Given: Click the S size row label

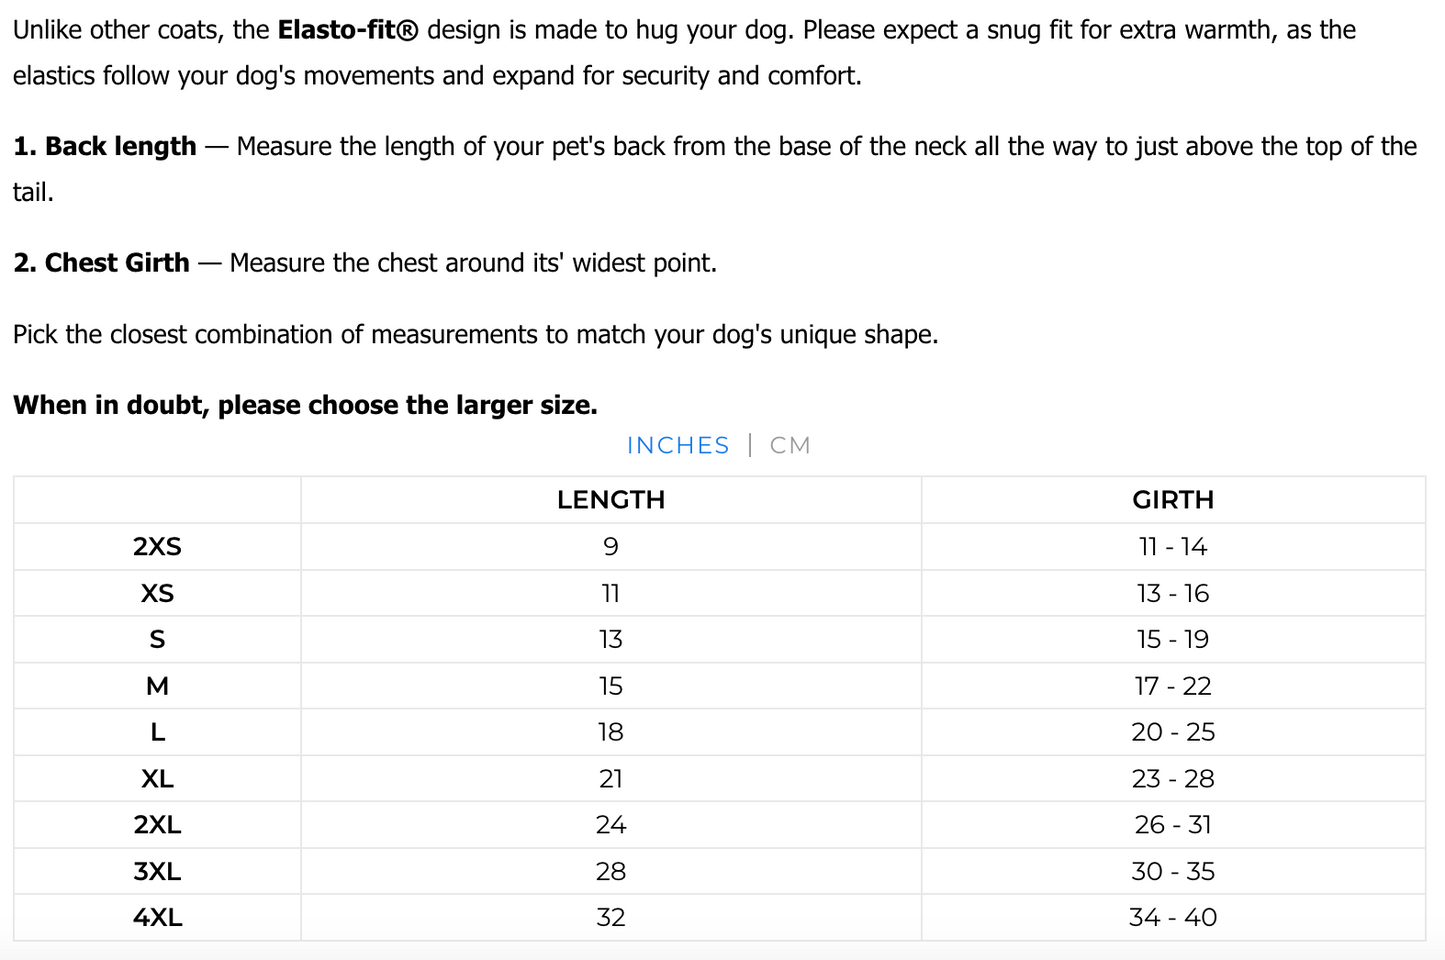Looking at the screenshot, I should (157, 640).
